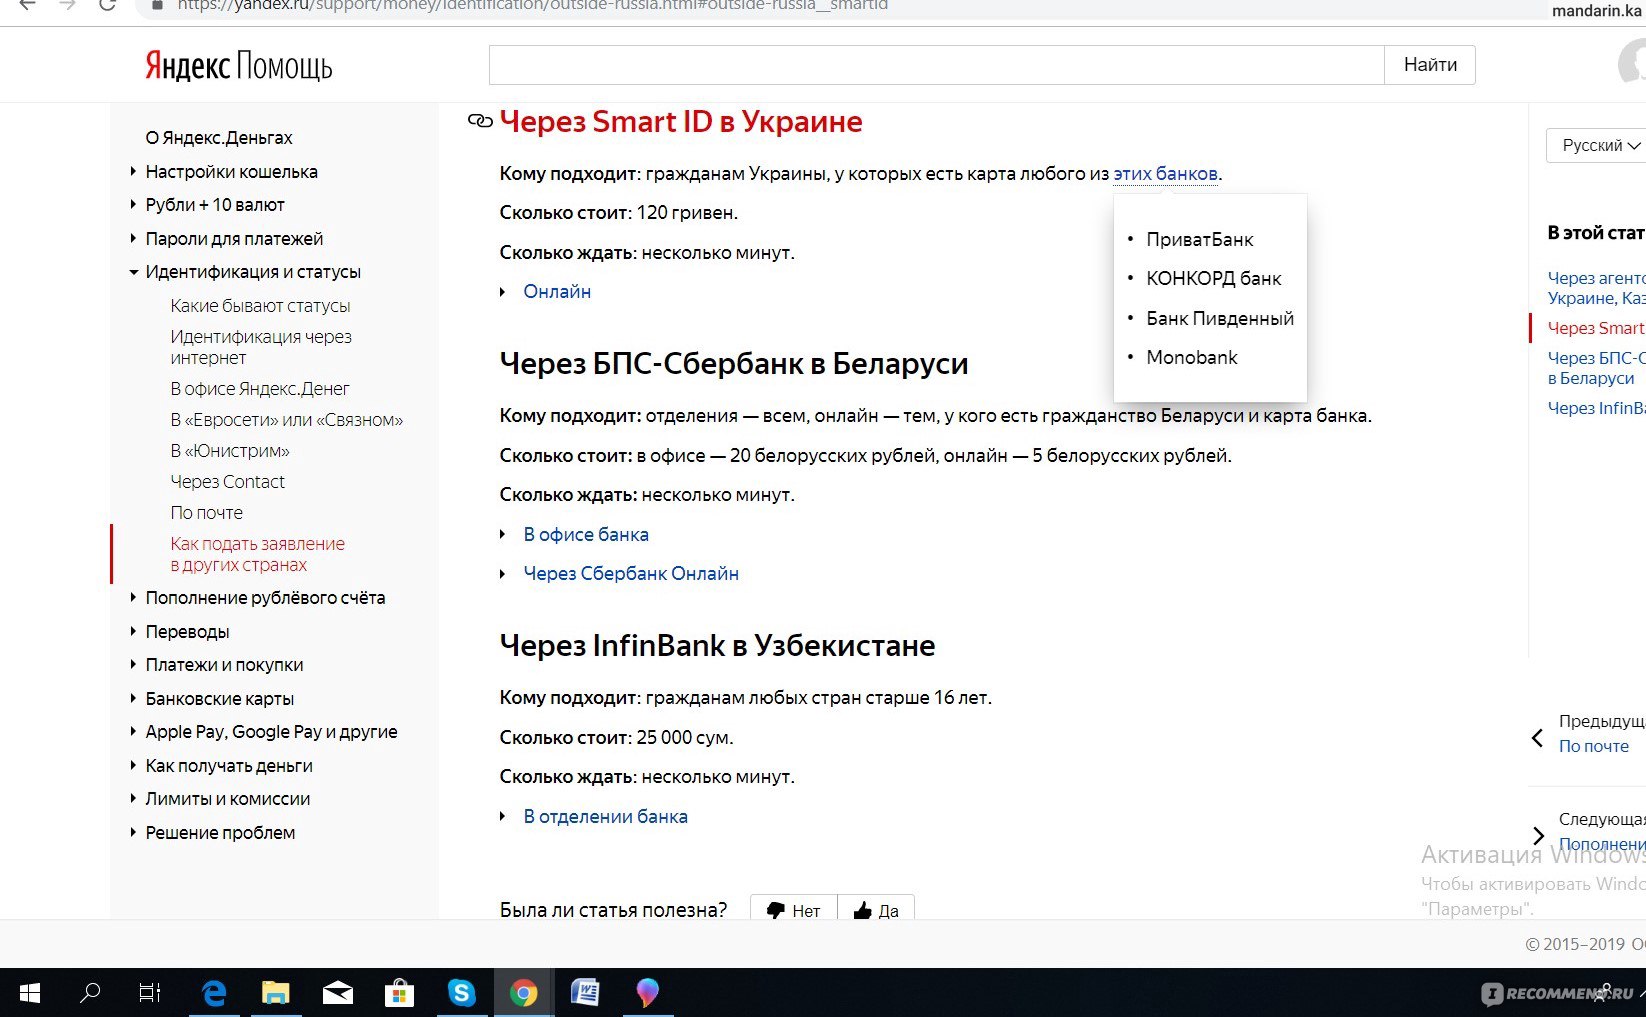Expand Через Сбербанк Онлайн instructions
The image size is (1646, 1017).
pos(631,574)
